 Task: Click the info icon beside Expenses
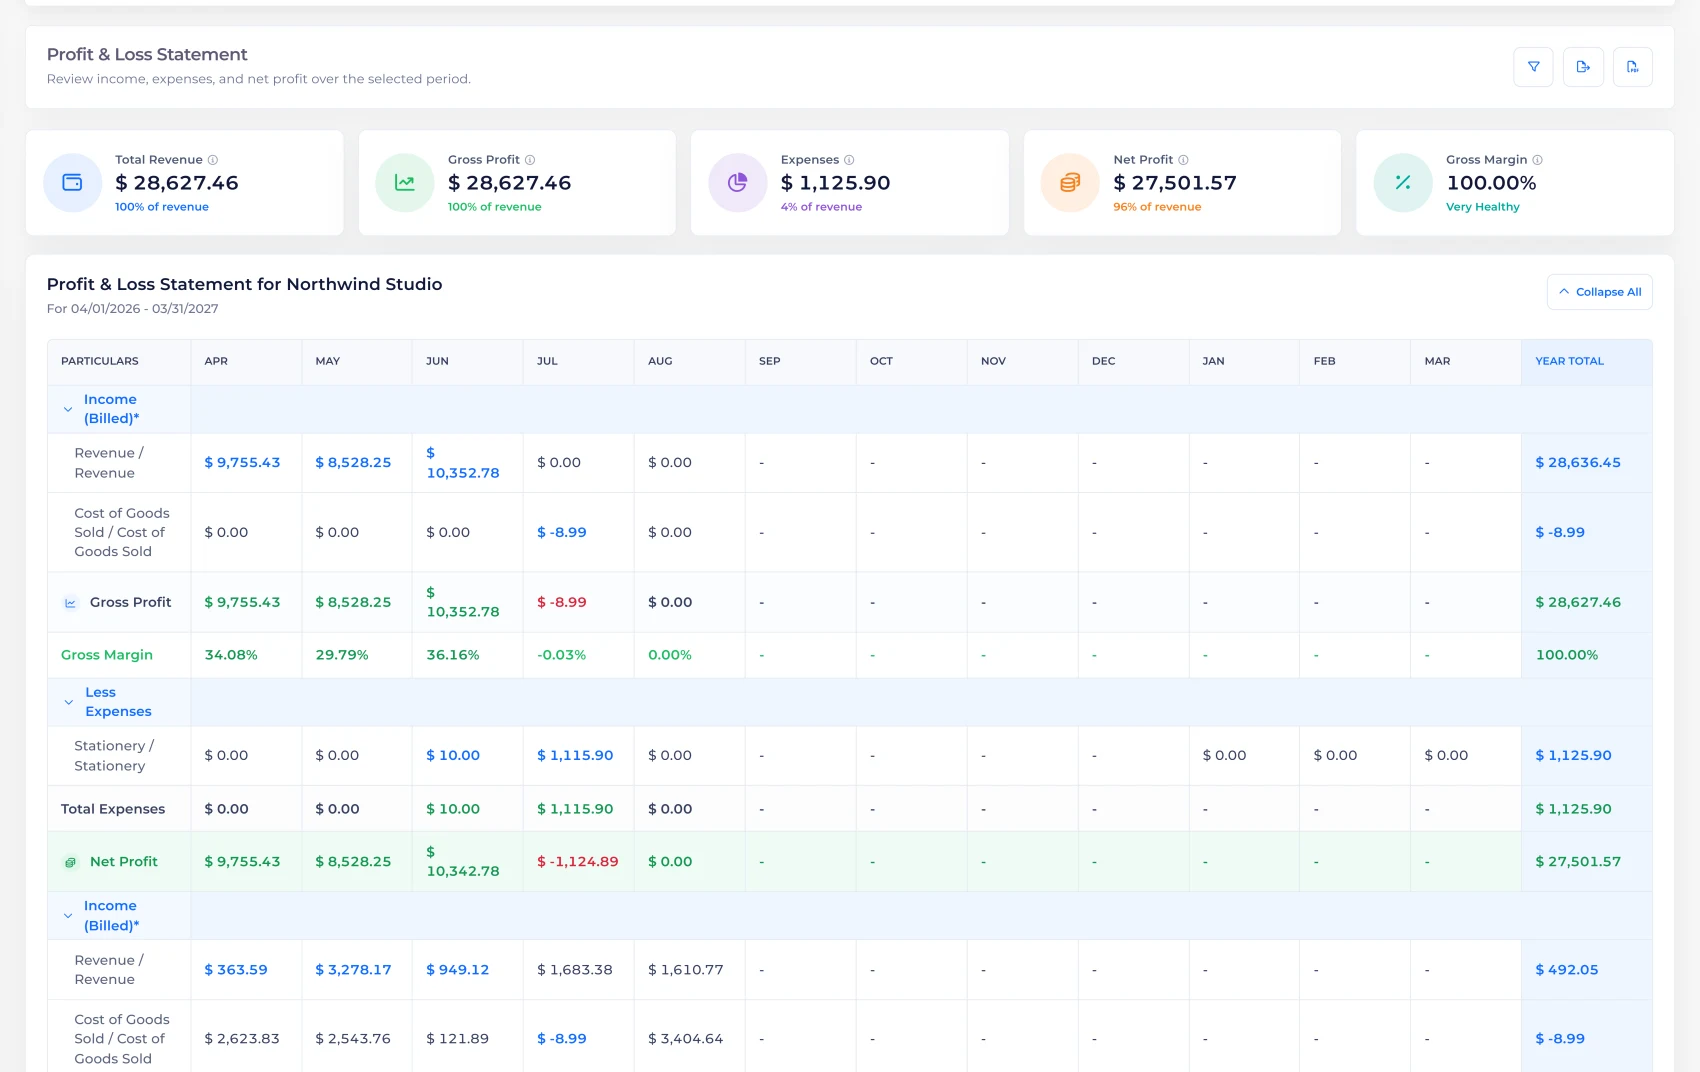click(849, 160)
